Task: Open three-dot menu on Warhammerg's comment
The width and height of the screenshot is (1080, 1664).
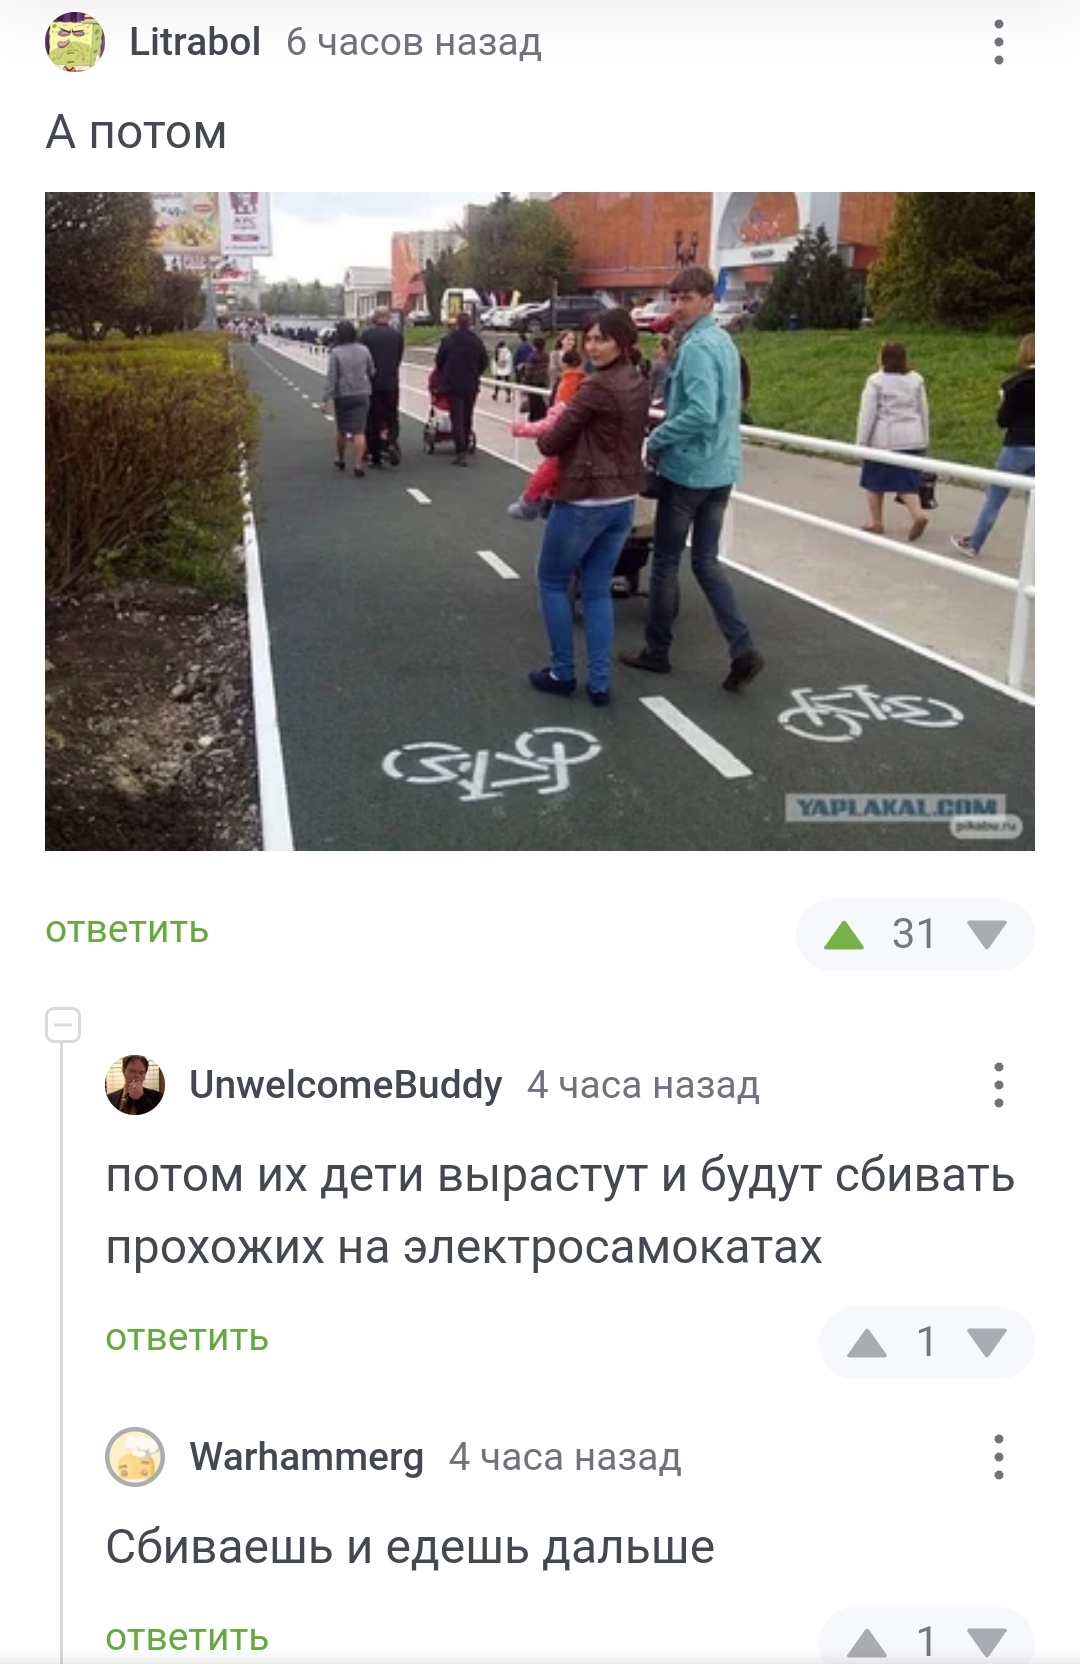Action: 998,1457
